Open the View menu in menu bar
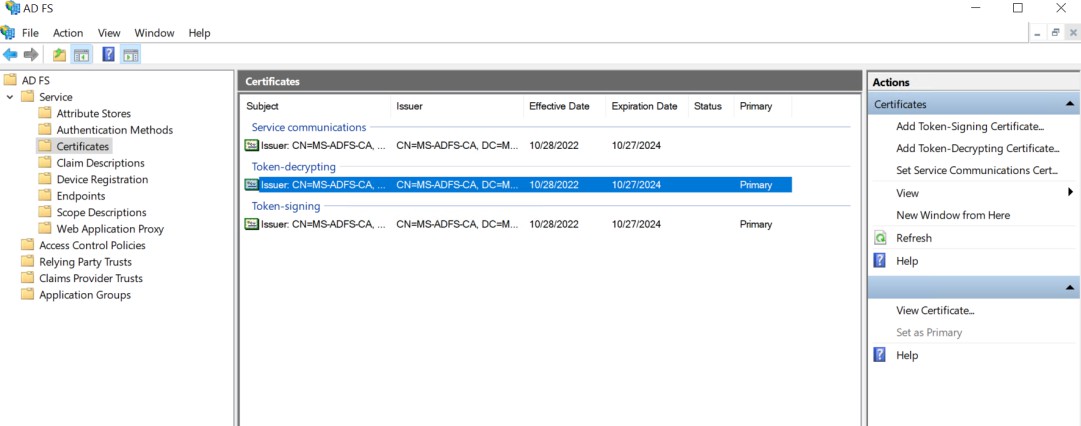The image size is (1081, 426). pyautogui.click(x=109, y=32)
